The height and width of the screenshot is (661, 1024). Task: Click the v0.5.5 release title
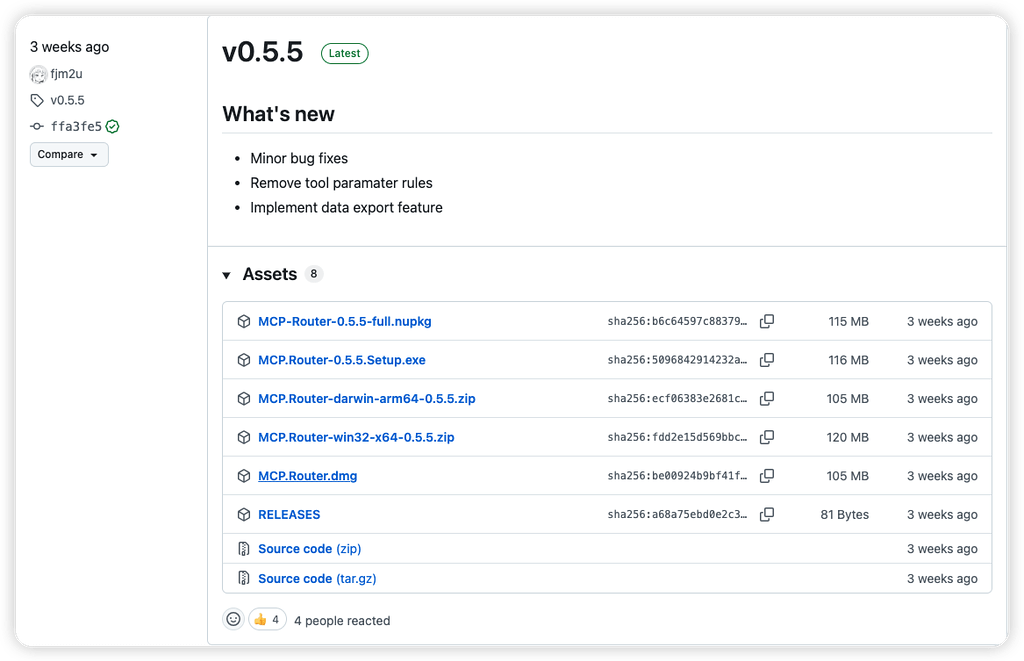[x=263, y=52]
